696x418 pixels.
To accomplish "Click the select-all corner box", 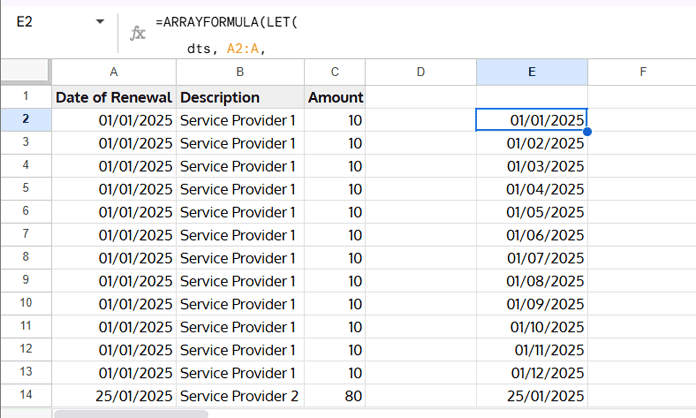I will click(25, 71).
